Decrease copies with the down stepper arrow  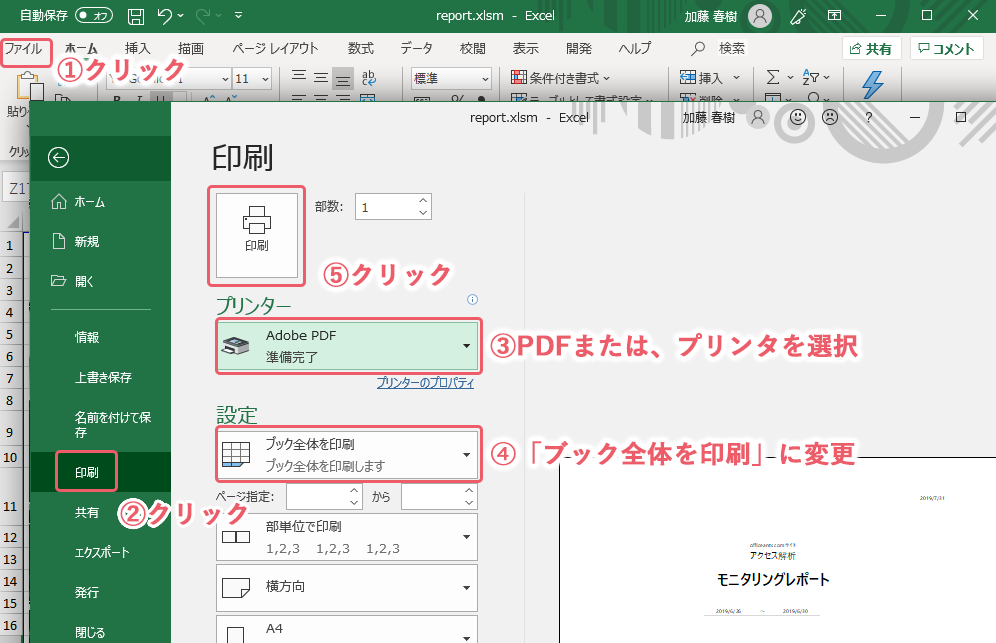423,213
